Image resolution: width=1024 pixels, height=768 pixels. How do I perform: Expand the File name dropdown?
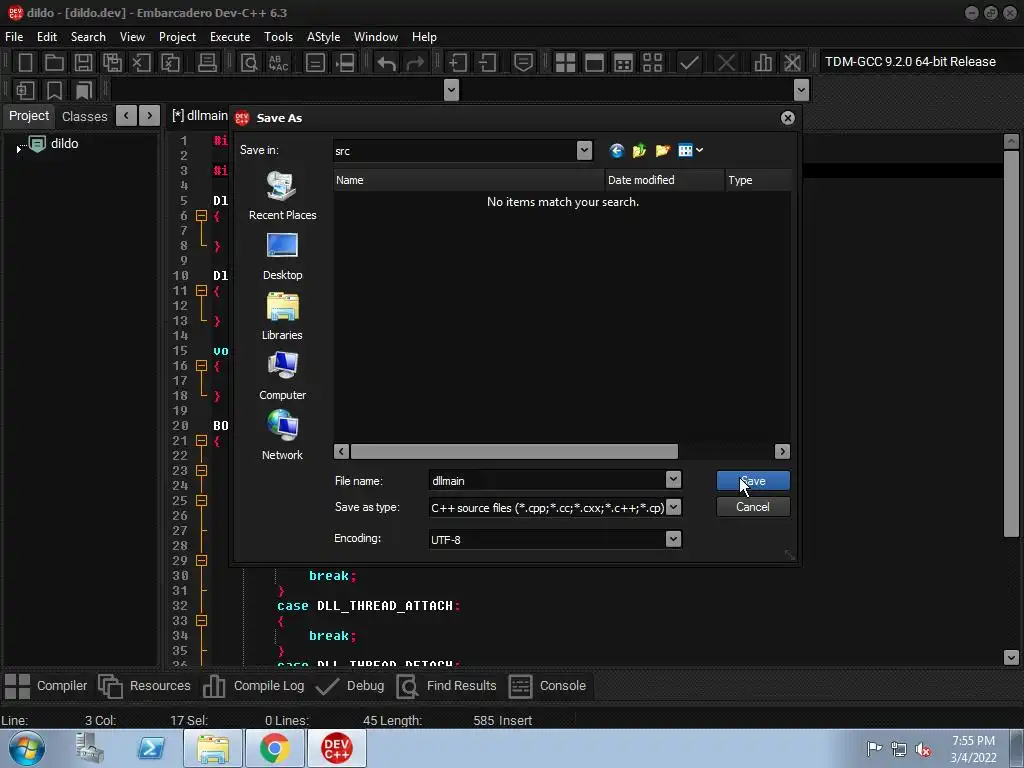(673, 480)
